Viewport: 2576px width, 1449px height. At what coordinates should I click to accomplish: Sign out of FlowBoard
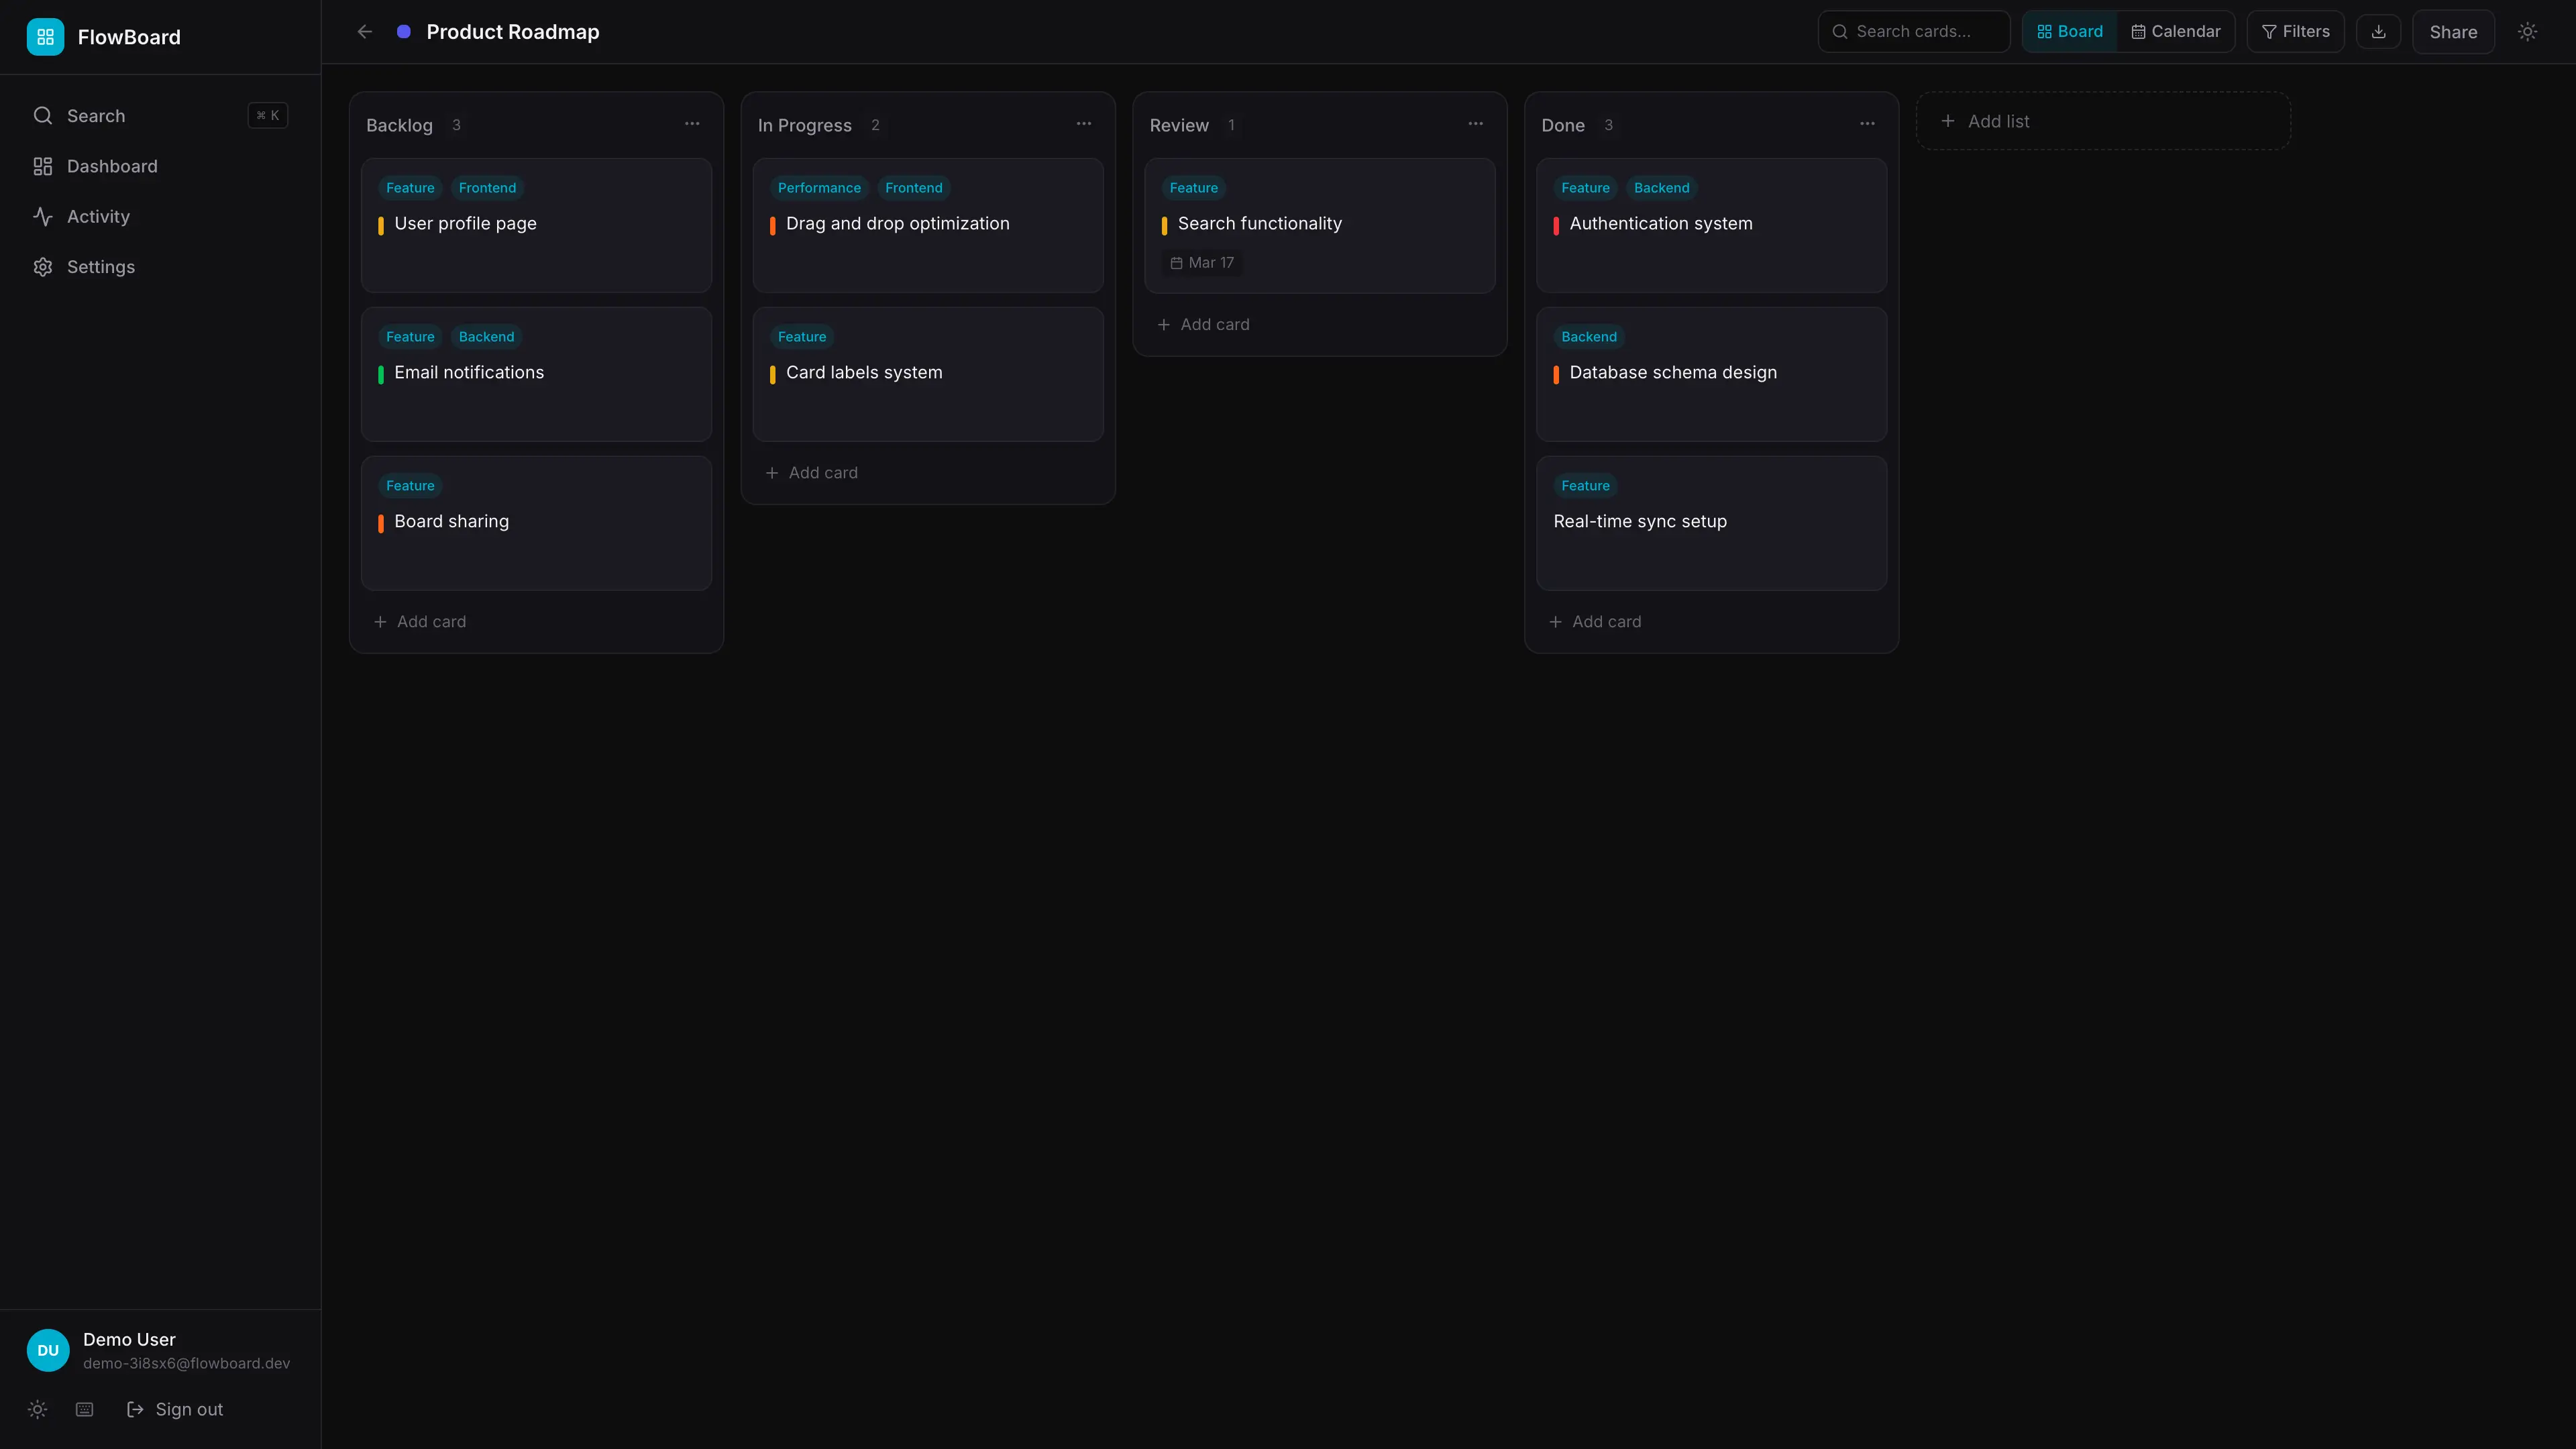[x=188, y=1409]
